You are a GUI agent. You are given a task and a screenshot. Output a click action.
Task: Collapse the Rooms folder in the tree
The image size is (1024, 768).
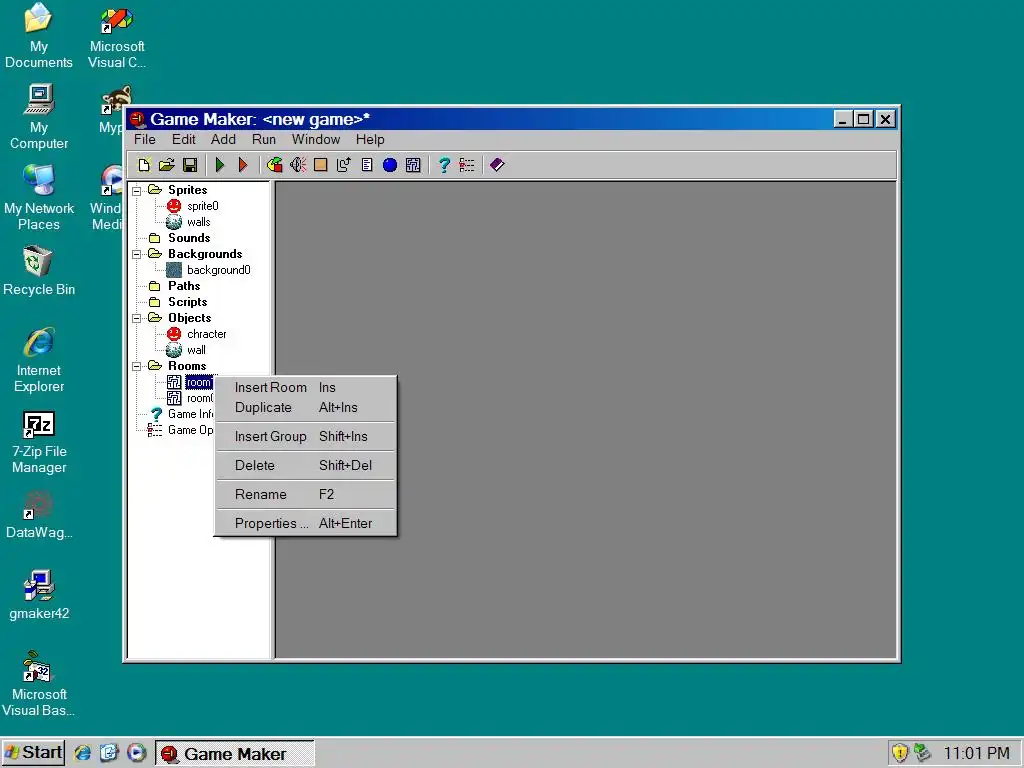point(136,366)
